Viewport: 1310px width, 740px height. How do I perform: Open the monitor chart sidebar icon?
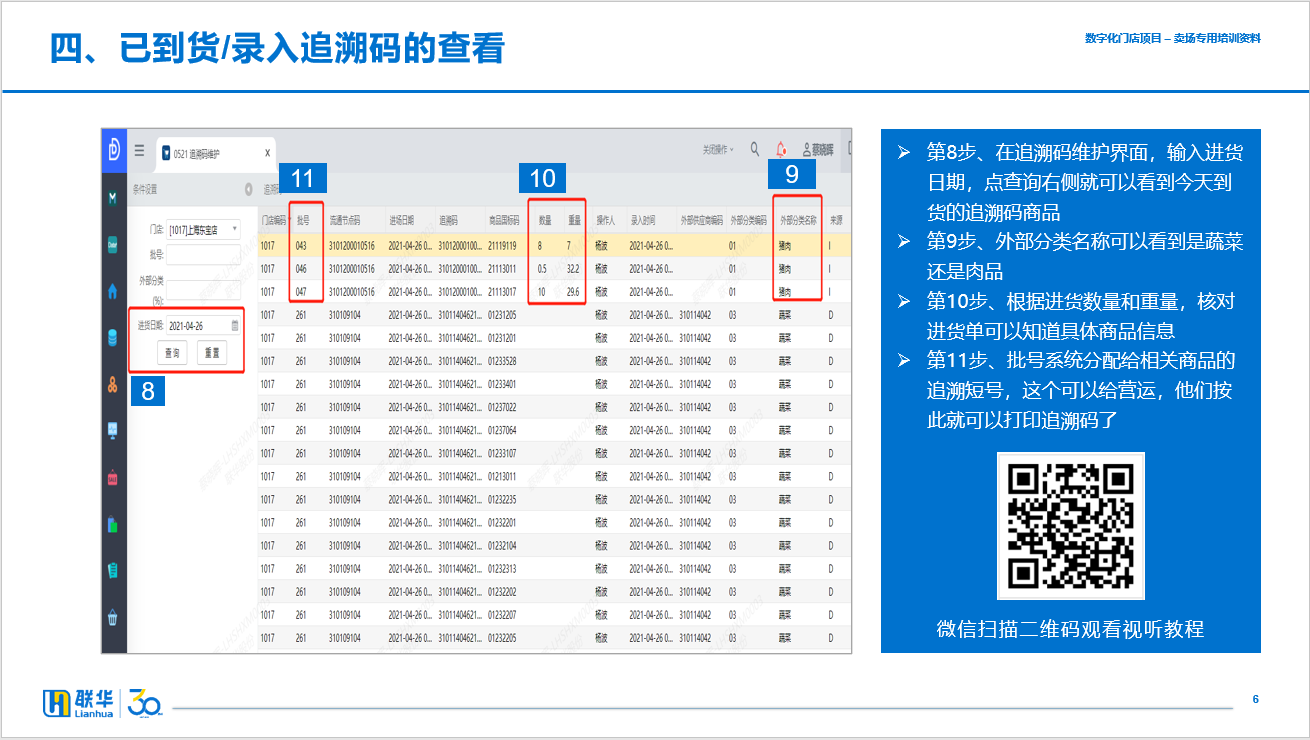[x=113, y=430]
